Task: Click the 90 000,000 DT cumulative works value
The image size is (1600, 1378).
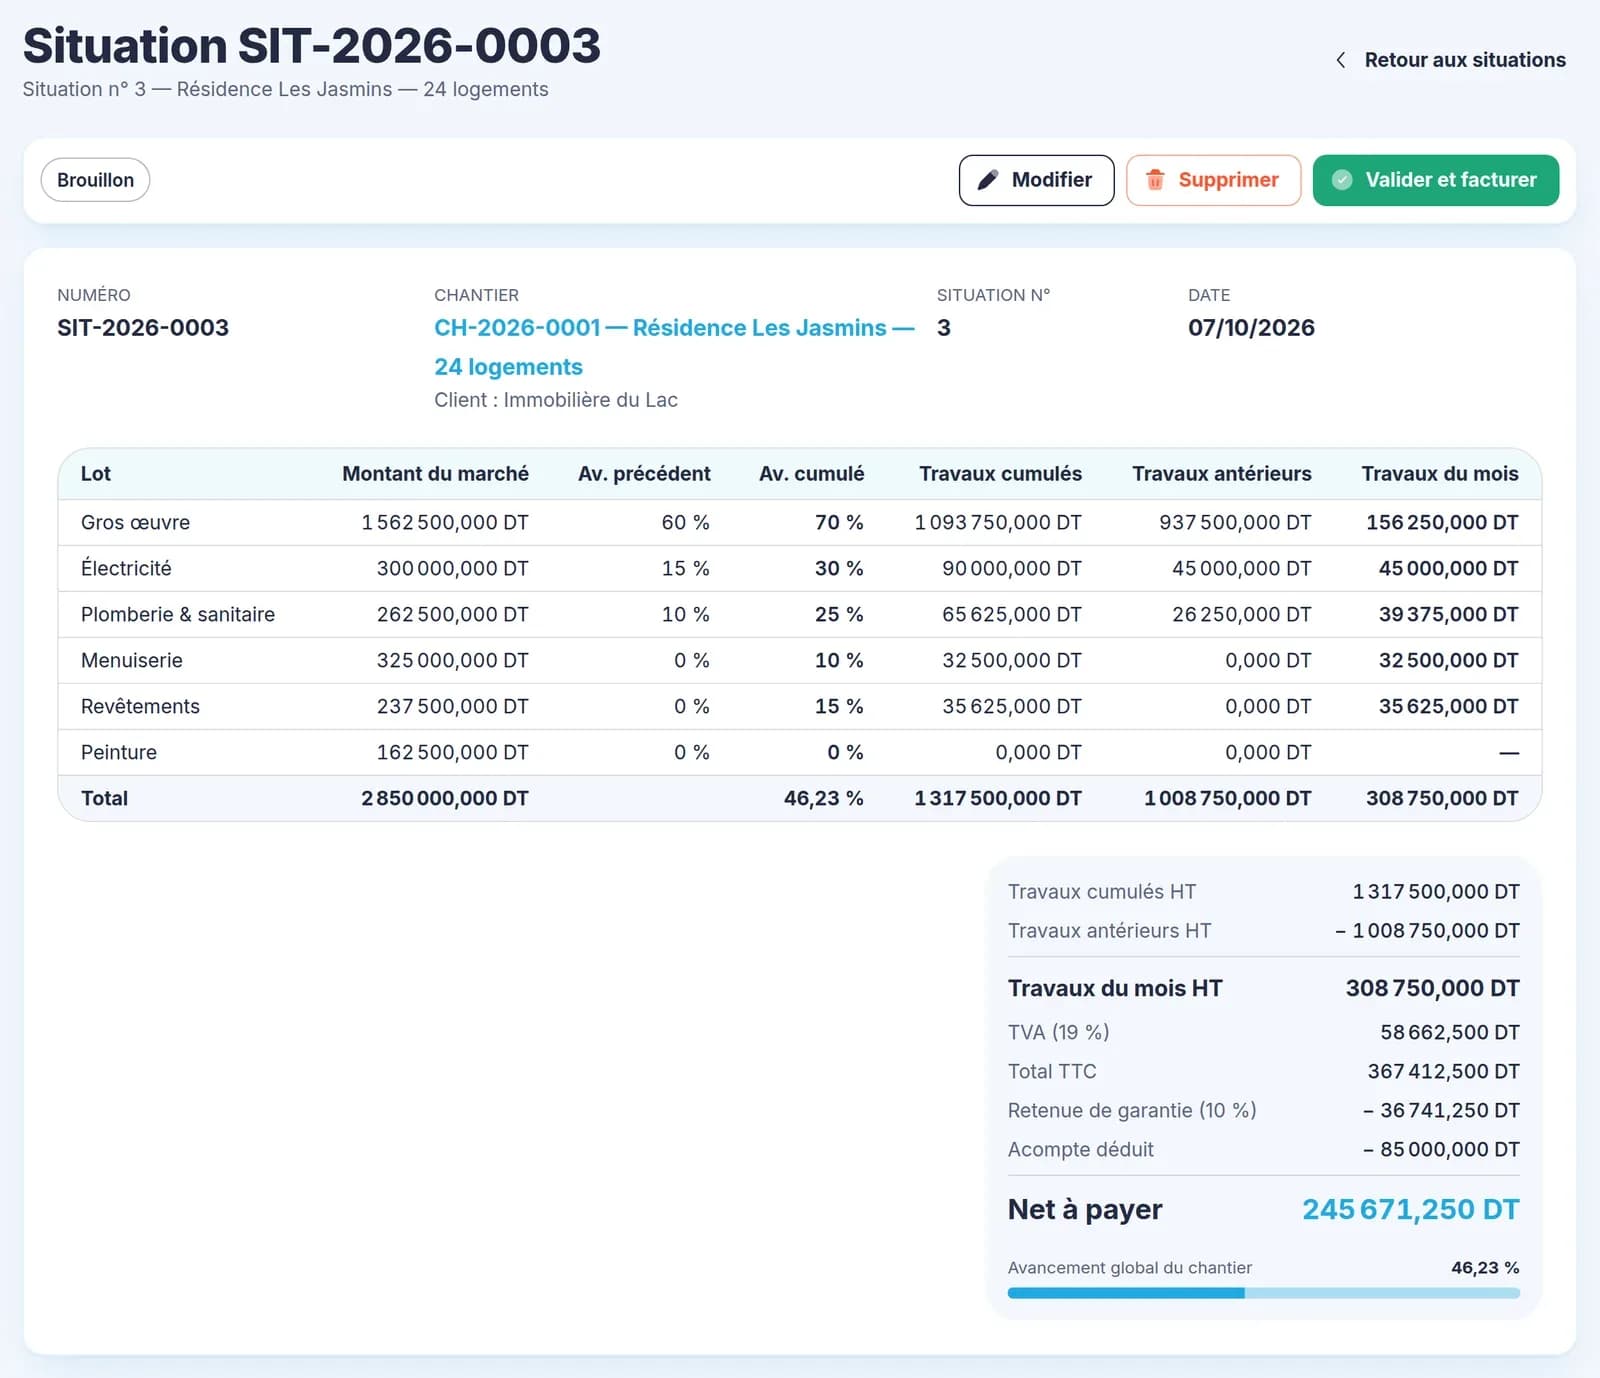Action: pos(1011,568)
